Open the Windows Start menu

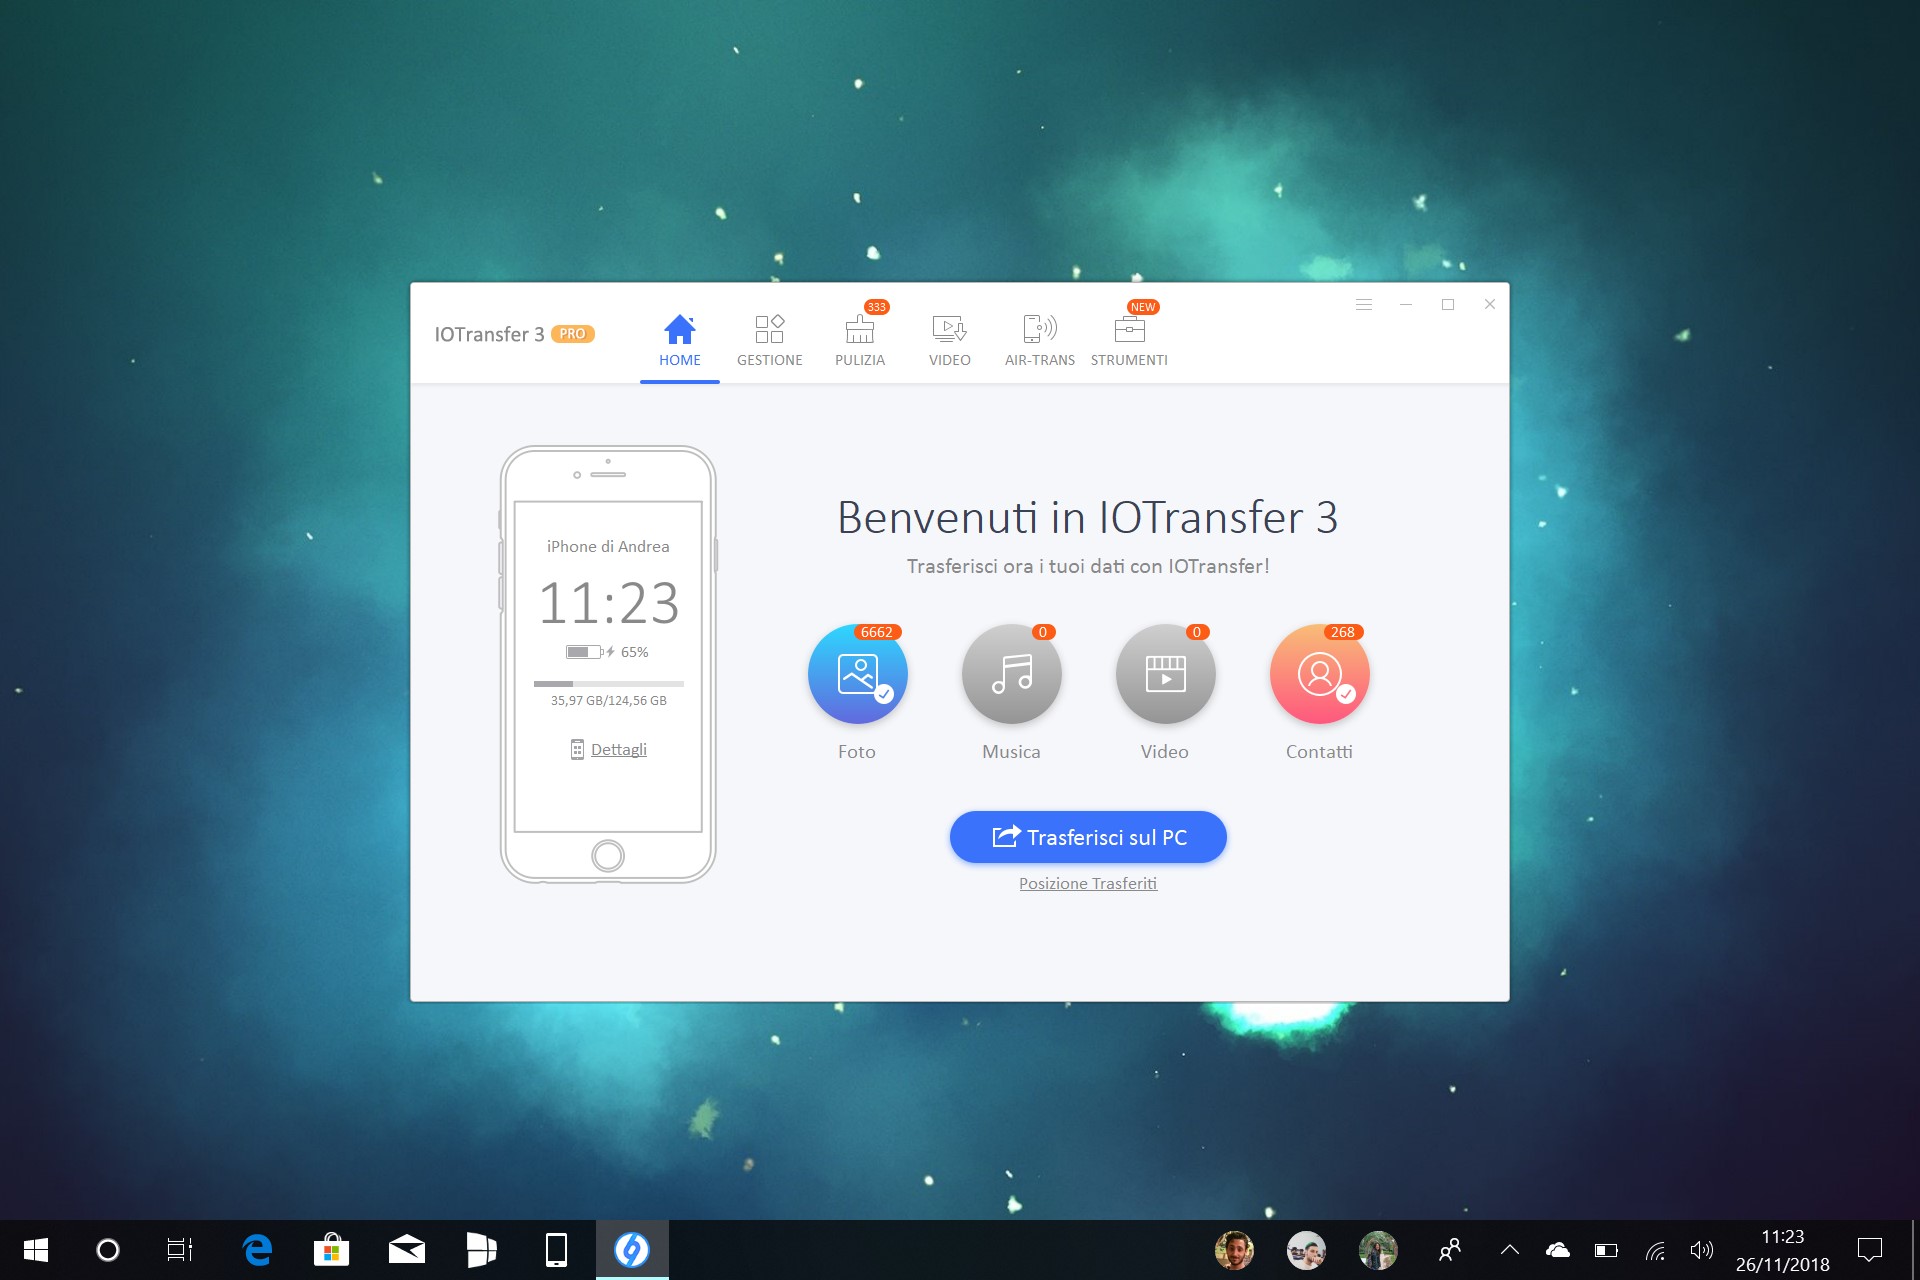pos(36,1250)
